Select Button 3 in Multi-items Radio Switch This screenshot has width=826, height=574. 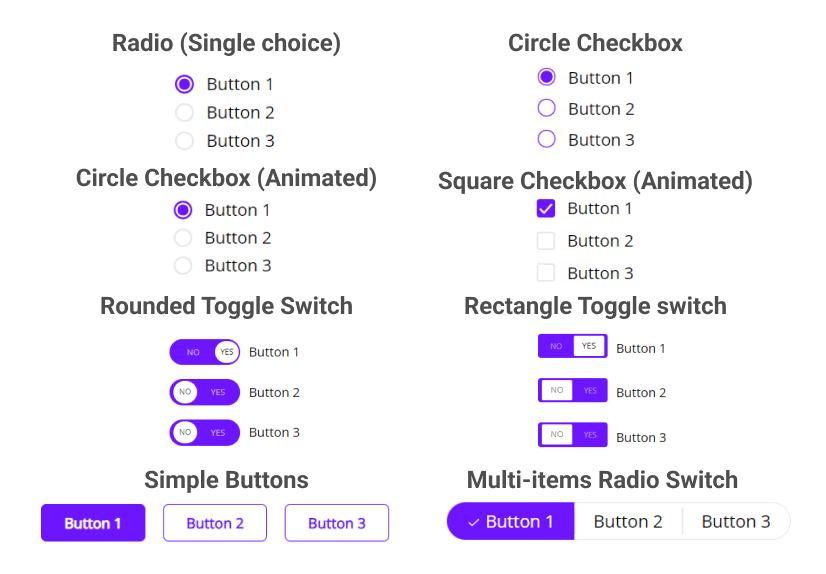tap(736, 521)
